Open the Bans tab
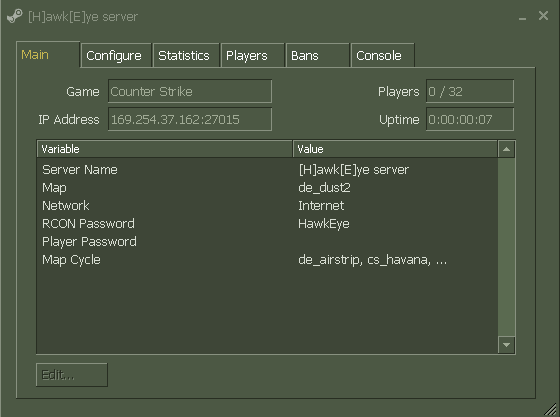The height and width of the screenshot is (417, 560). (x=318, y=55)
